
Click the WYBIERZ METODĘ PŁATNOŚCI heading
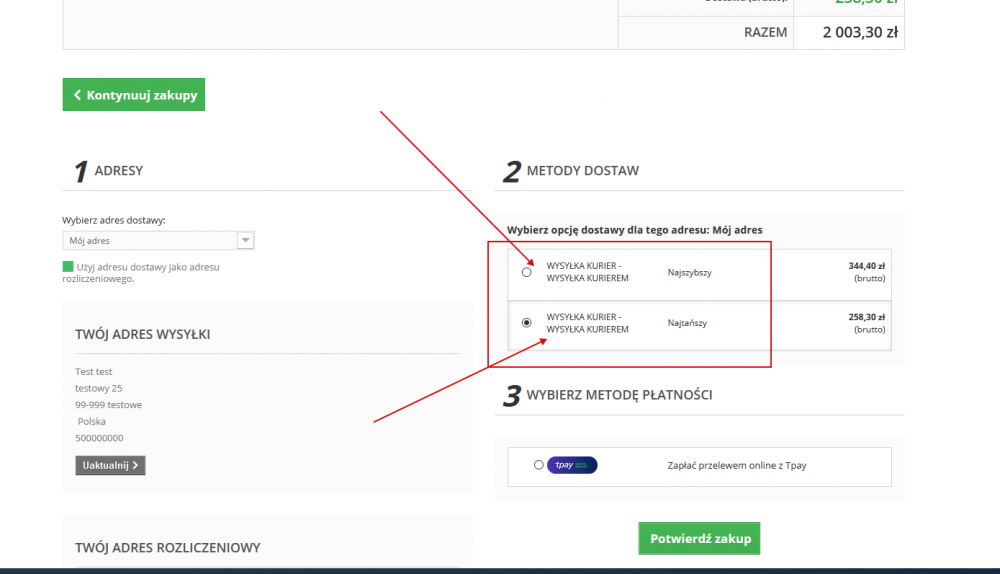click(x=619, y=395)
